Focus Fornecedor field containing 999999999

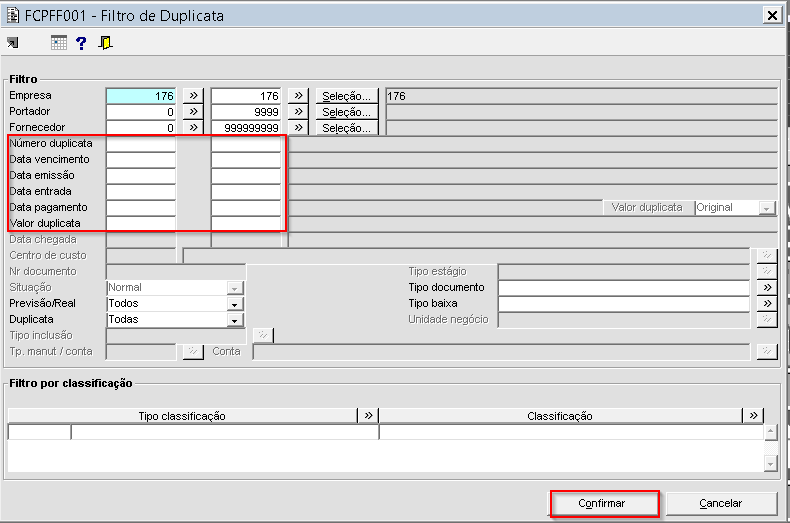[246, 127]
